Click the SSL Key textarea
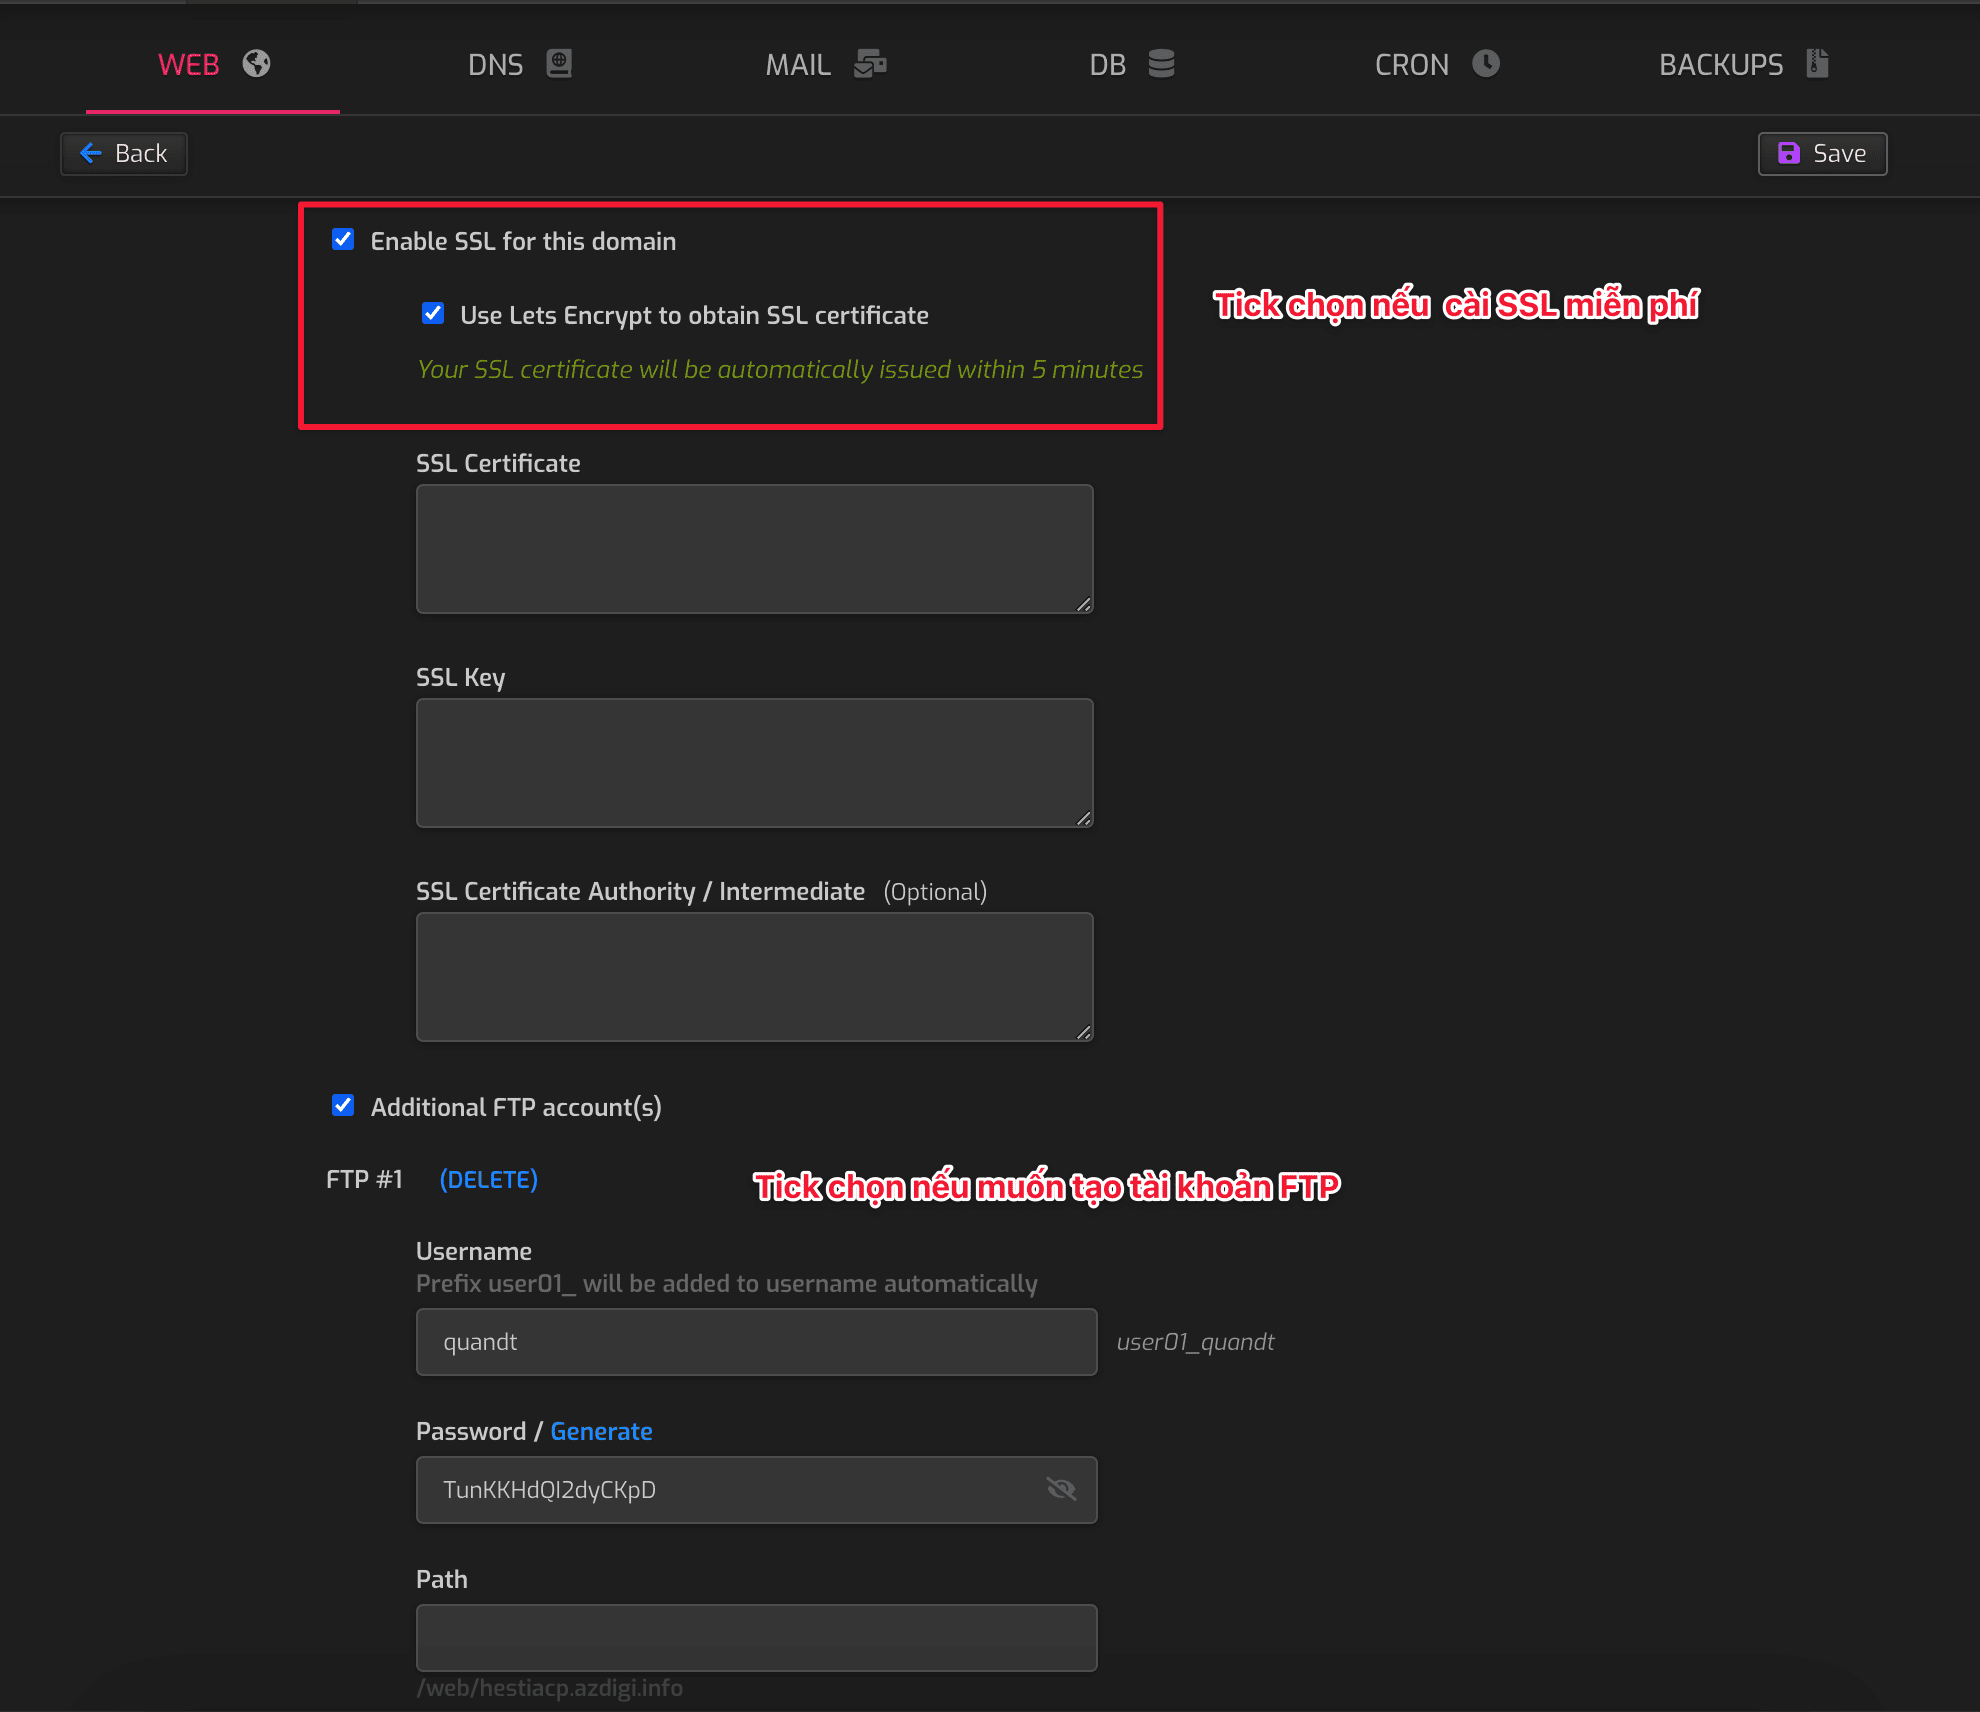 pos(754,763)
